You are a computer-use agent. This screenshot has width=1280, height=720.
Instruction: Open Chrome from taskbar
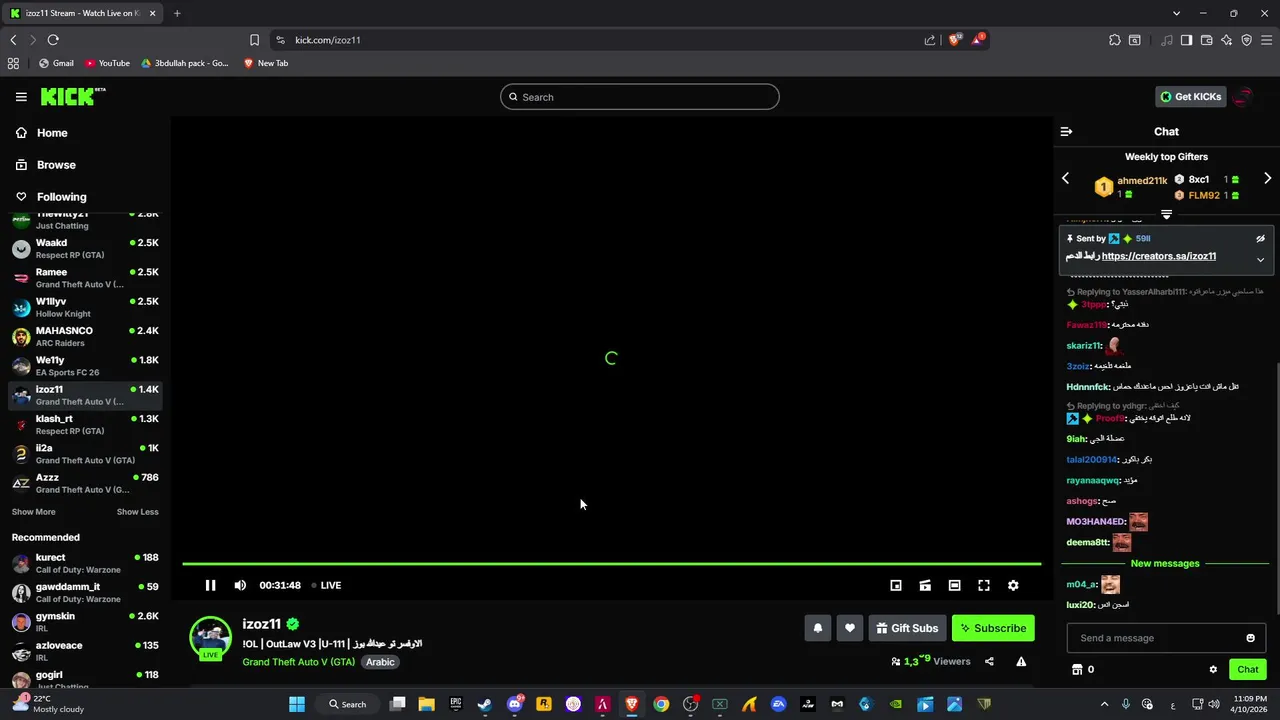(x=661, y=704)
